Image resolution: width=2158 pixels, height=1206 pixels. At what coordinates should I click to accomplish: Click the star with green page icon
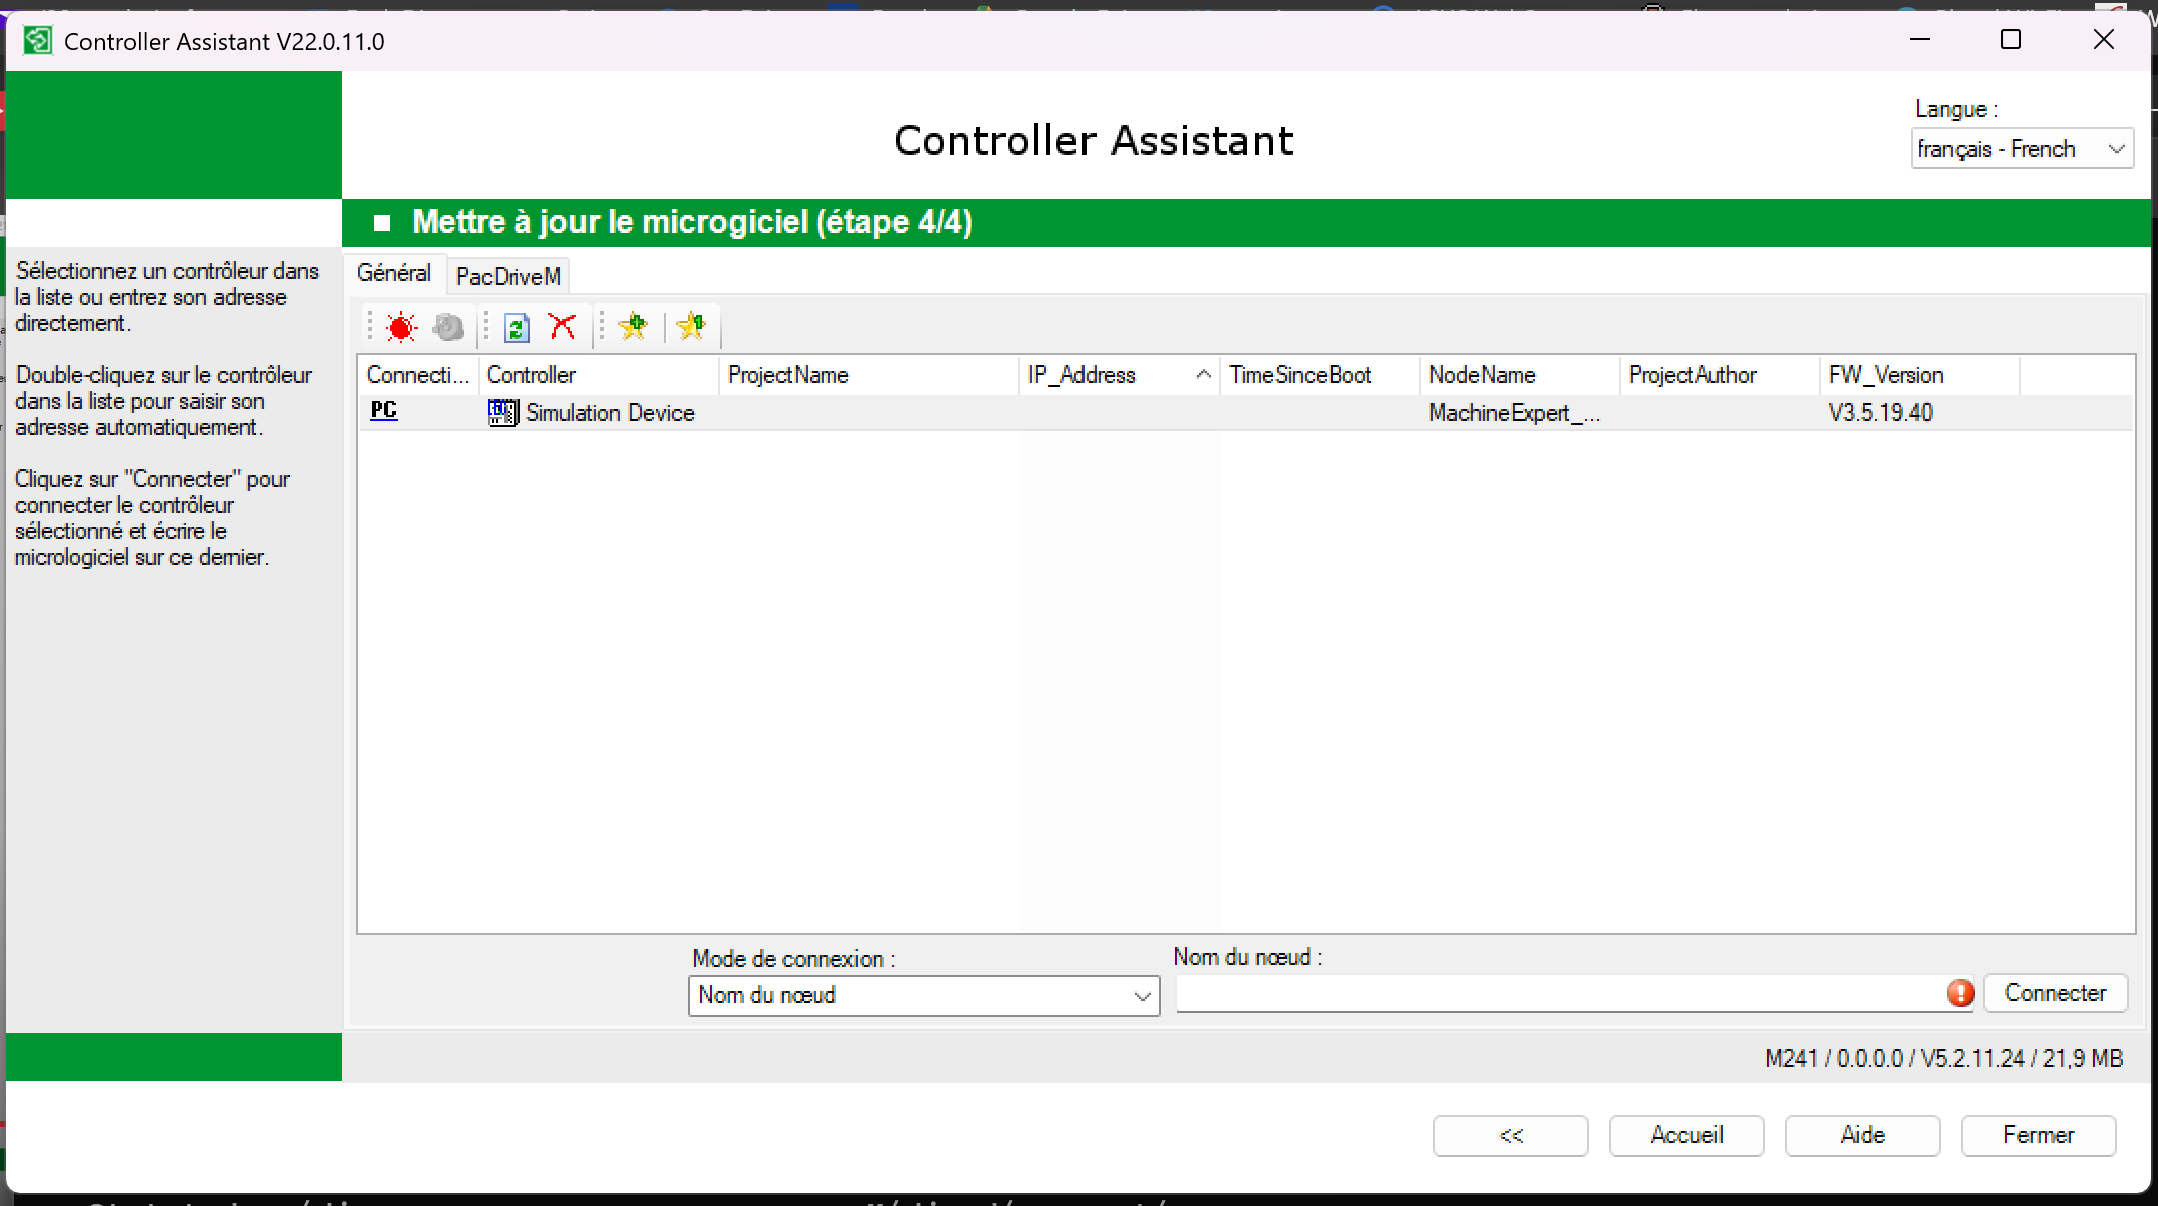pyautogui.click(x=691, y=327)
